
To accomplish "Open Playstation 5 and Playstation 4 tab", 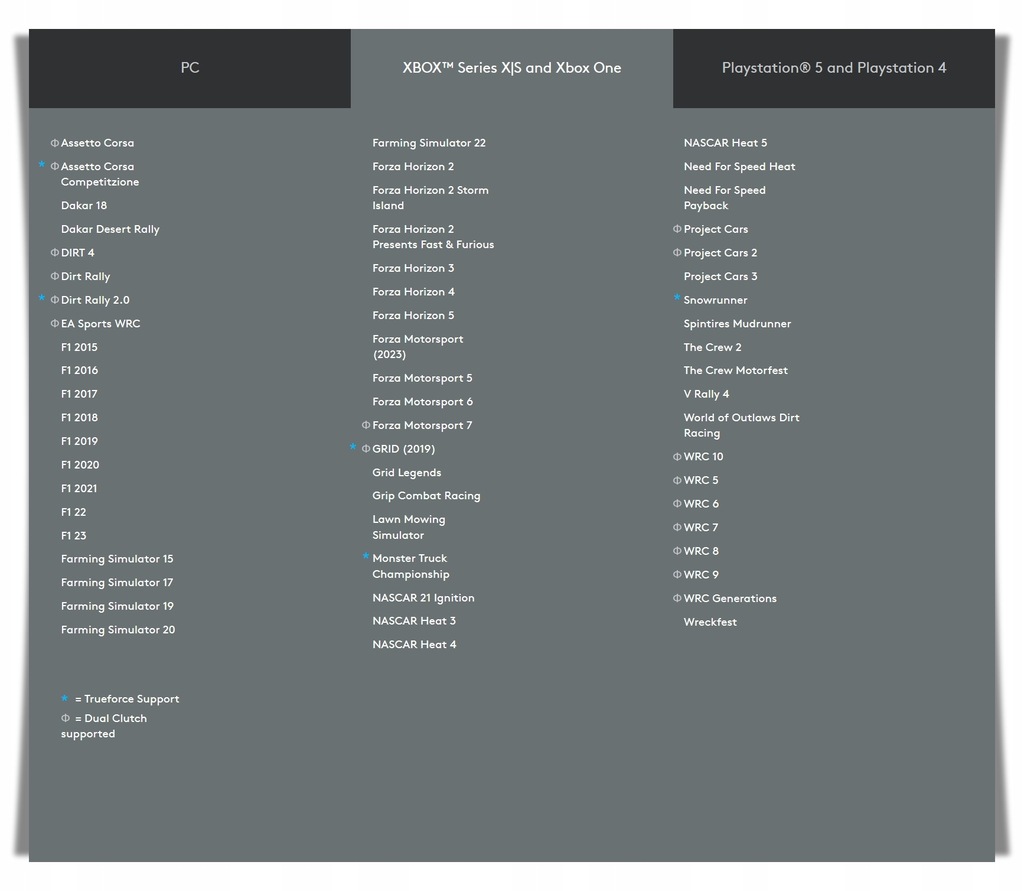I will point(833,68).
